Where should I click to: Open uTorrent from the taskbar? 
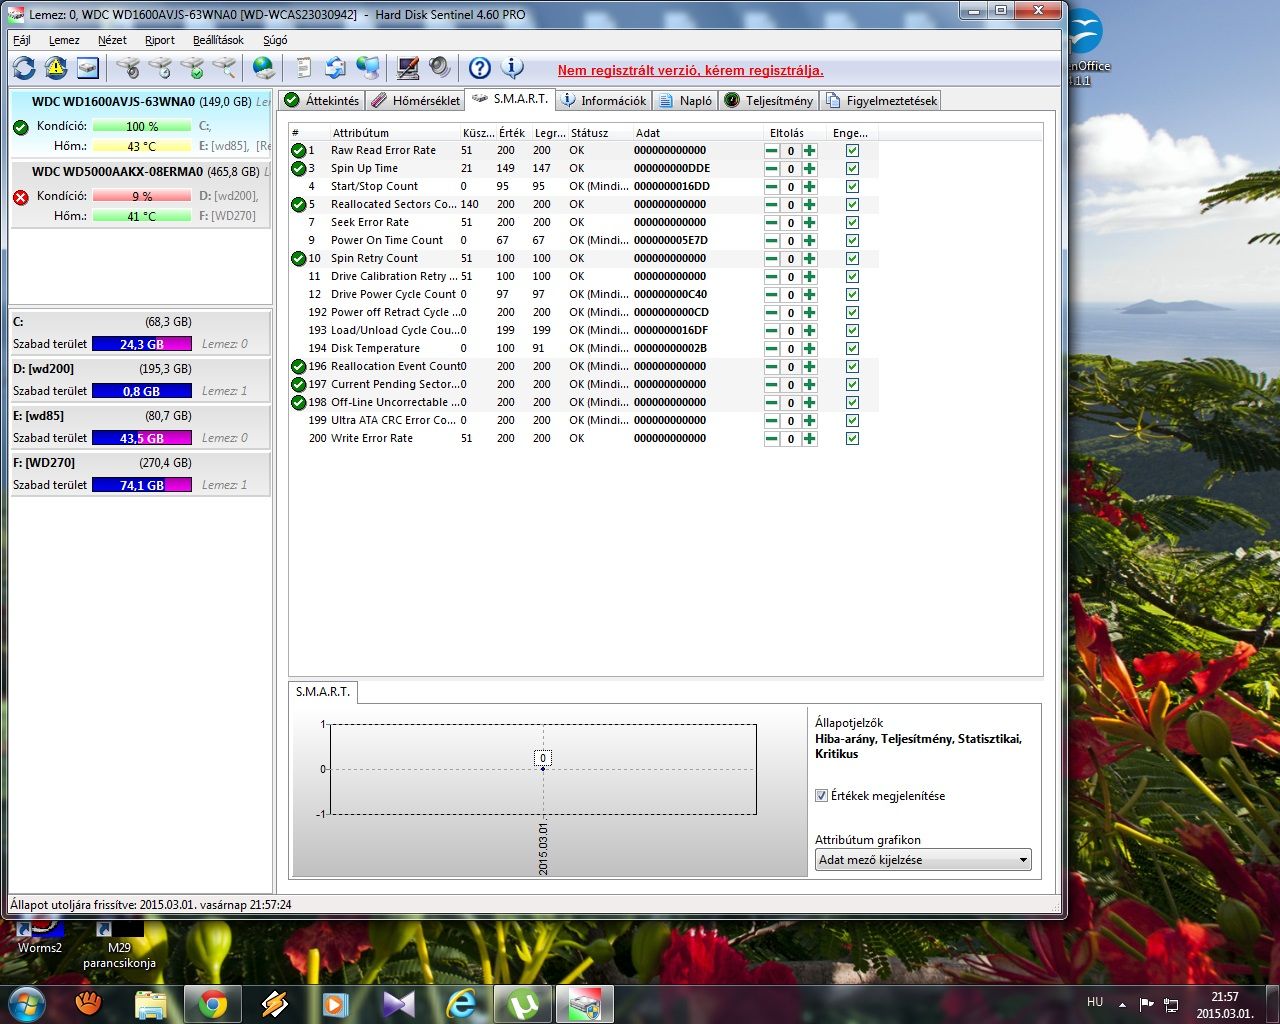click(x=523, y=1003)
